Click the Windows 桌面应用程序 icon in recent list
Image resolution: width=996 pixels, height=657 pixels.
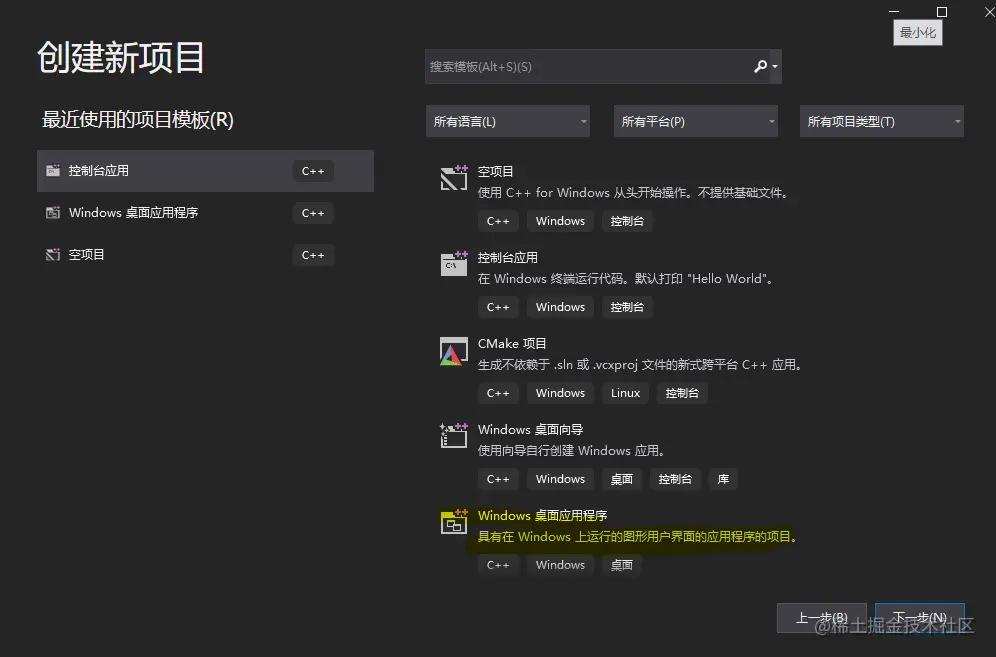[53, 212]
